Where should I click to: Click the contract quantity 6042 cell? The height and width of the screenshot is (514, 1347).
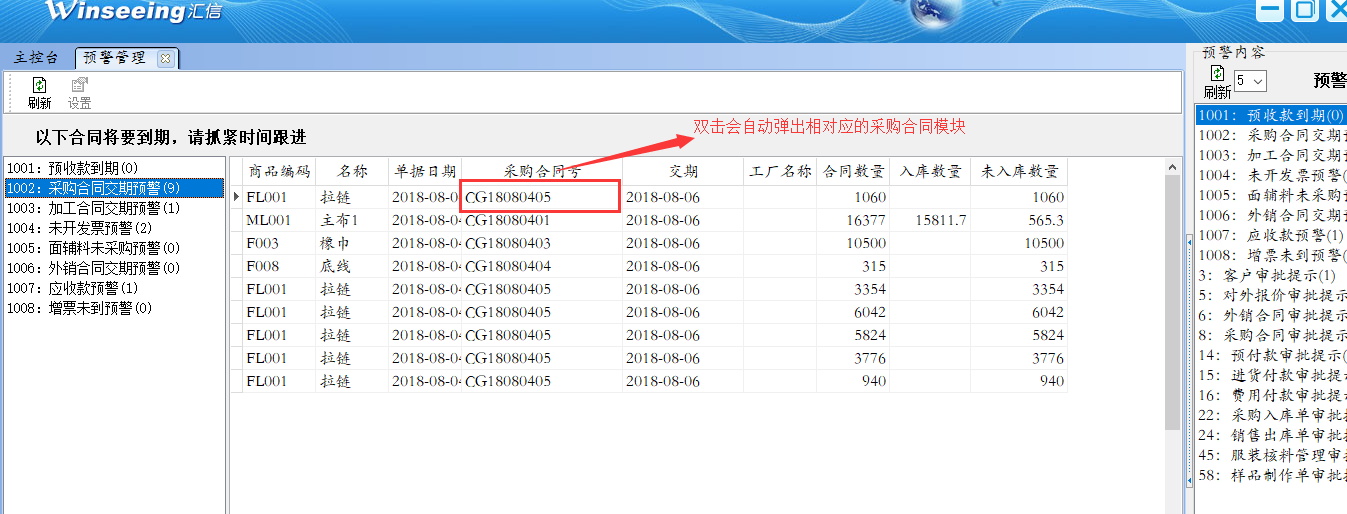click(x=854, y=312)
